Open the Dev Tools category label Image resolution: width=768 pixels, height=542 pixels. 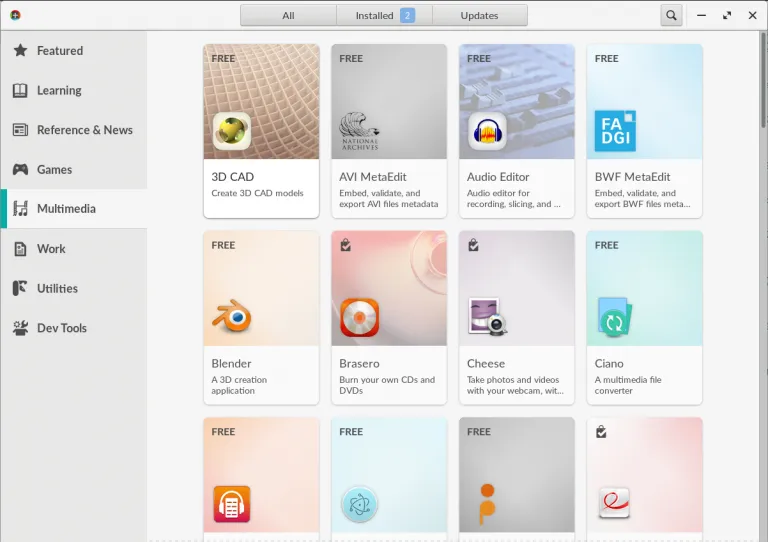point(62,328)
